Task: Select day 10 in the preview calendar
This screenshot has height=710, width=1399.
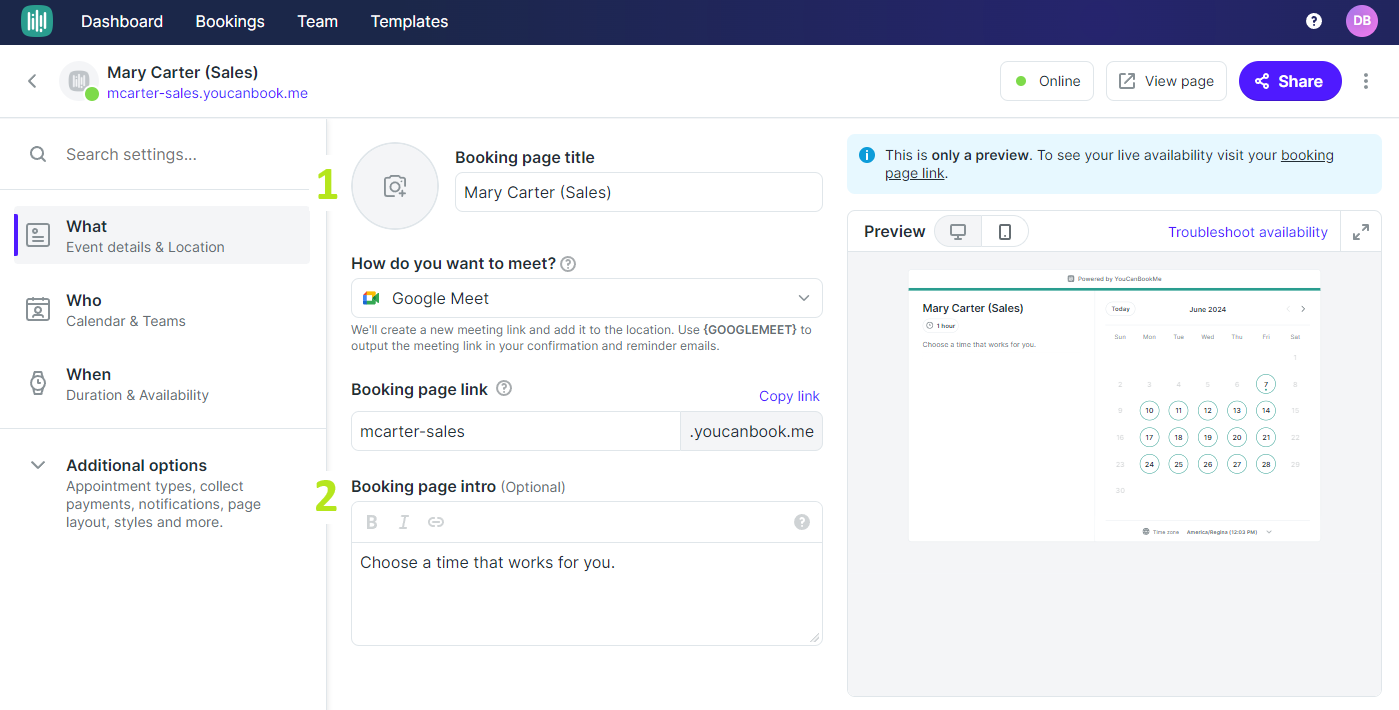Action: (1150, 410)
